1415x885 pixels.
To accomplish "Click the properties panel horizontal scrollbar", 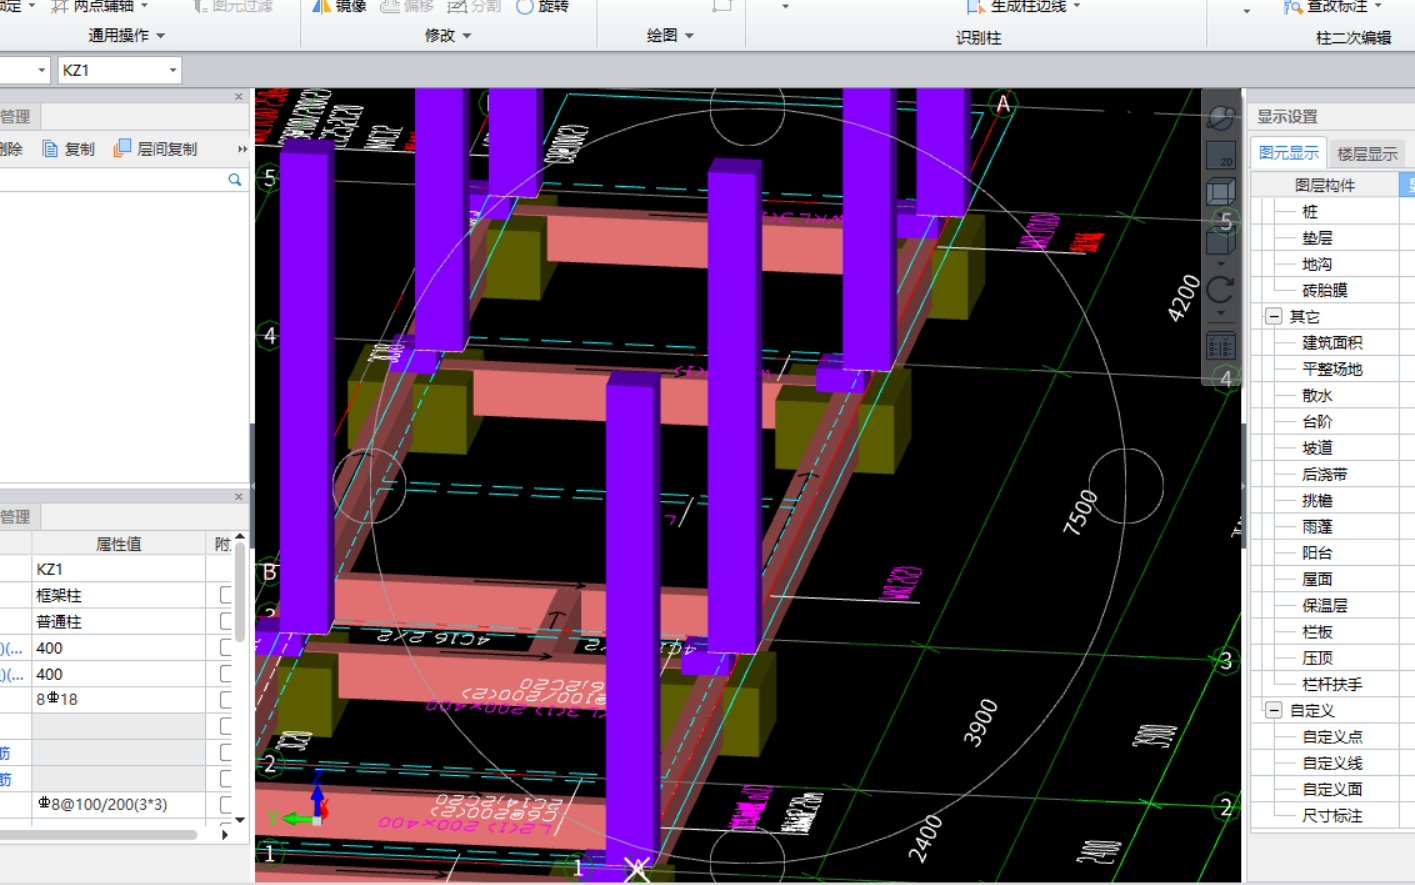I will coord(98,834).
